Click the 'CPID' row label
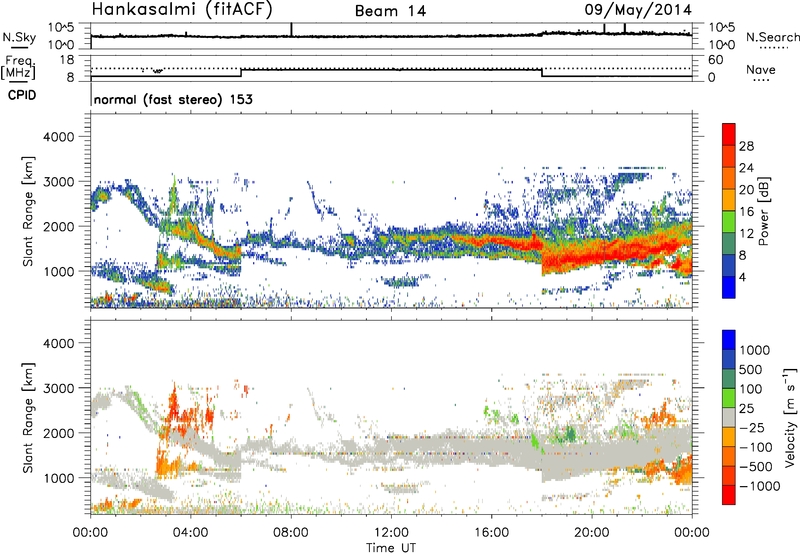This screenshot has width=800, height=554. 22,95
